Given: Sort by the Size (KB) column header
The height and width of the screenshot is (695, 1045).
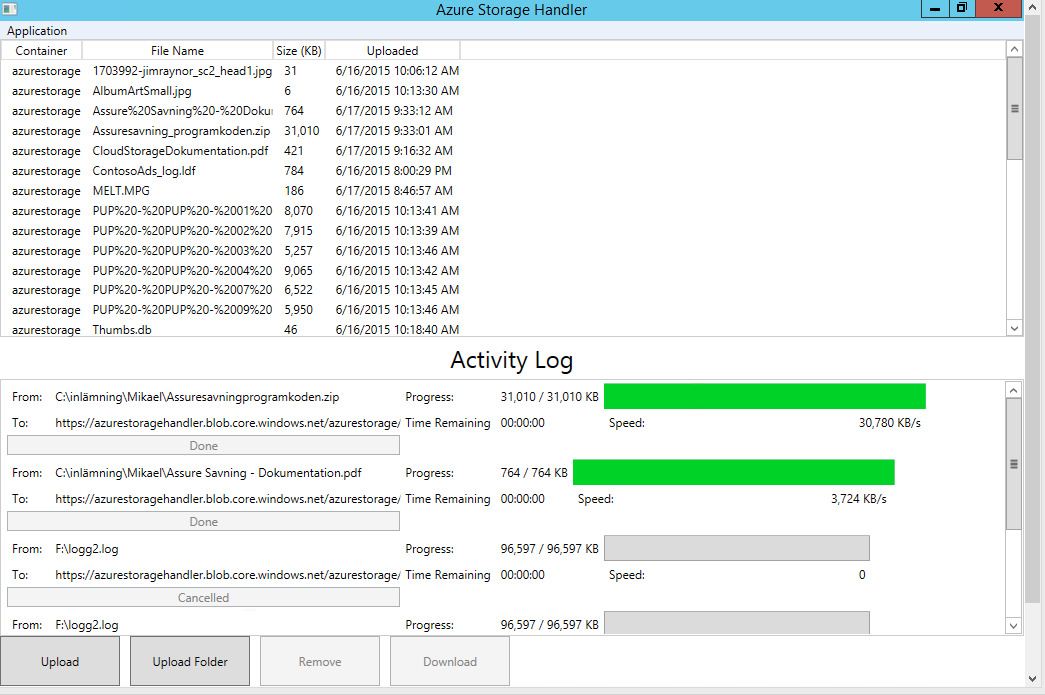Looking at the screenshot, I should tap(299, 51).
